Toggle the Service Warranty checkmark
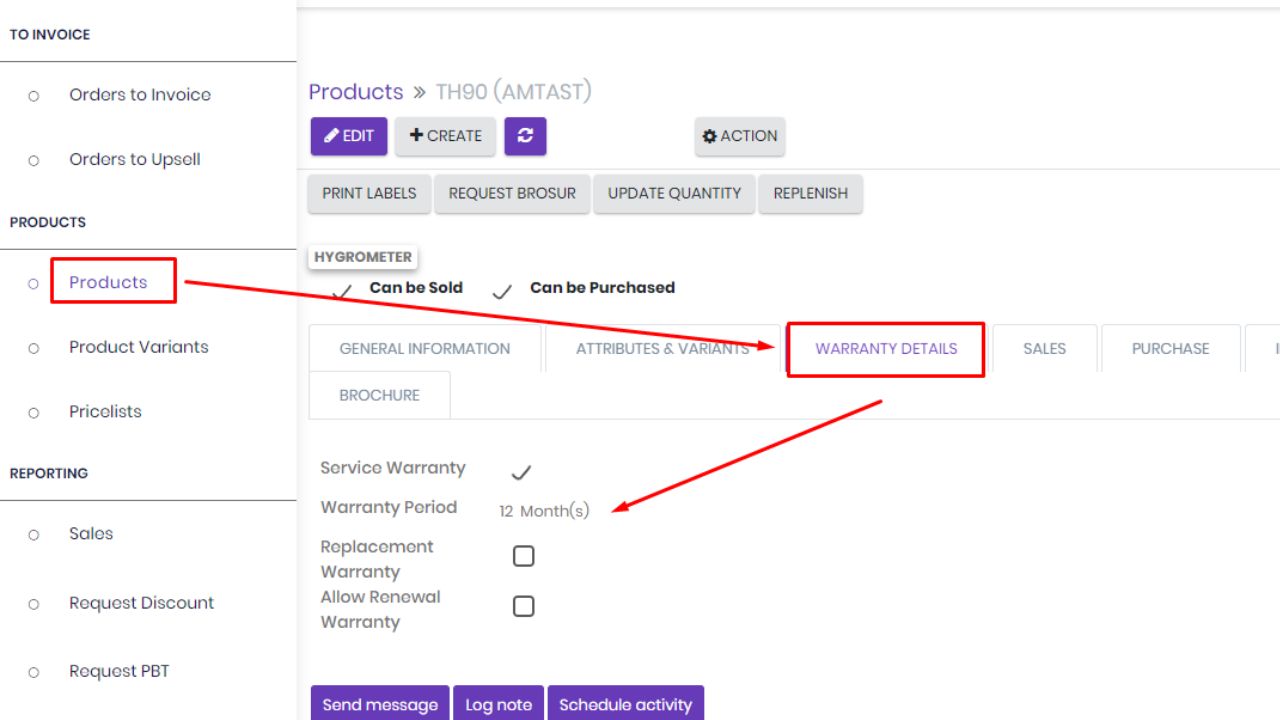Viewport: 1280px width, 720px height. (521, 472)
